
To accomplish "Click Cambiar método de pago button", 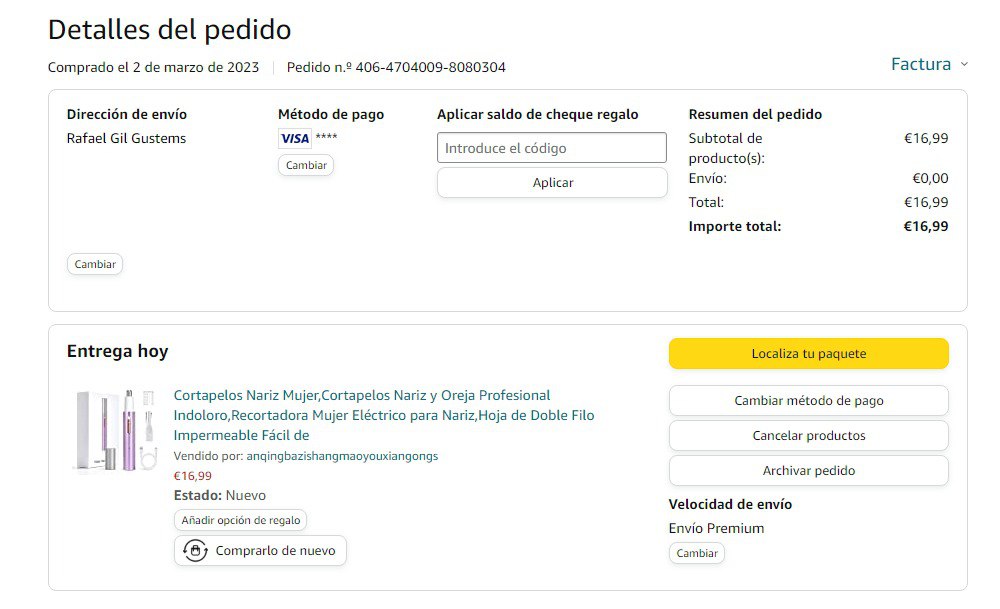I will [808, 401].
